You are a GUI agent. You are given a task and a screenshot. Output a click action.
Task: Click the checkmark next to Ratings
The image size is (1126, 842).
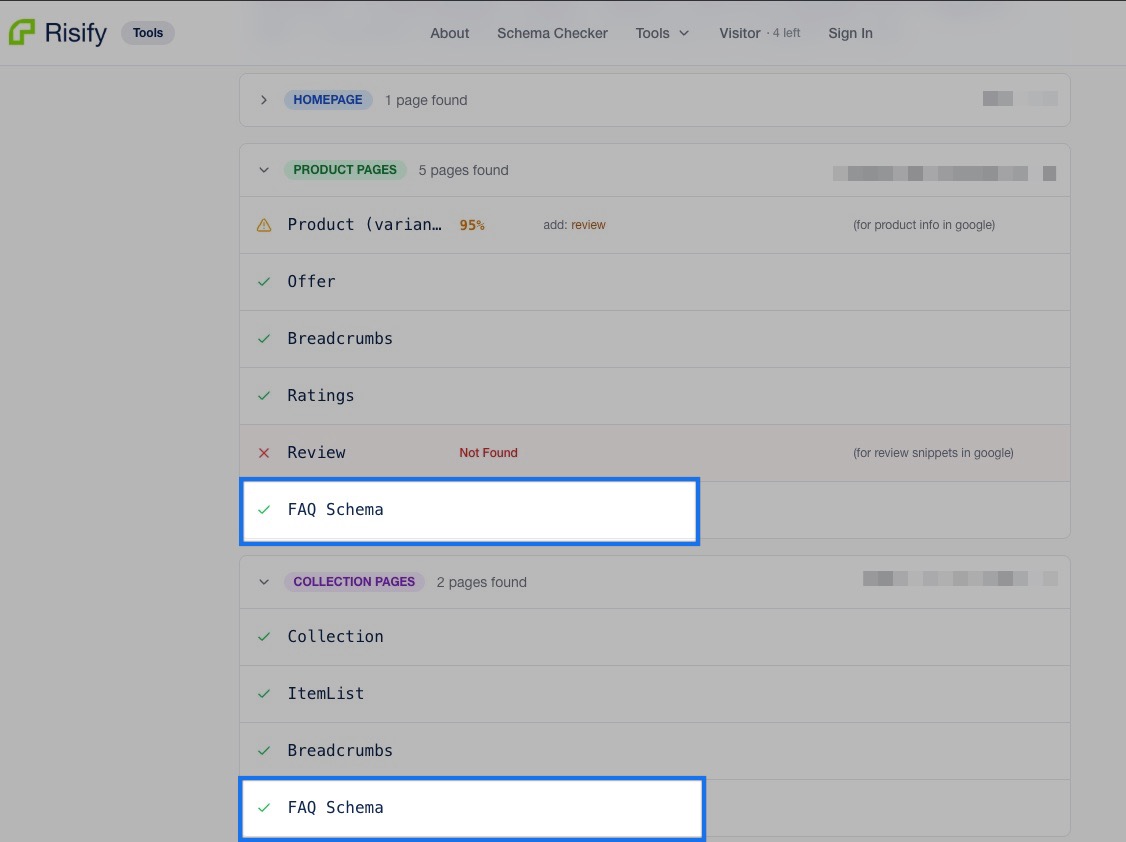pos(264,395)
